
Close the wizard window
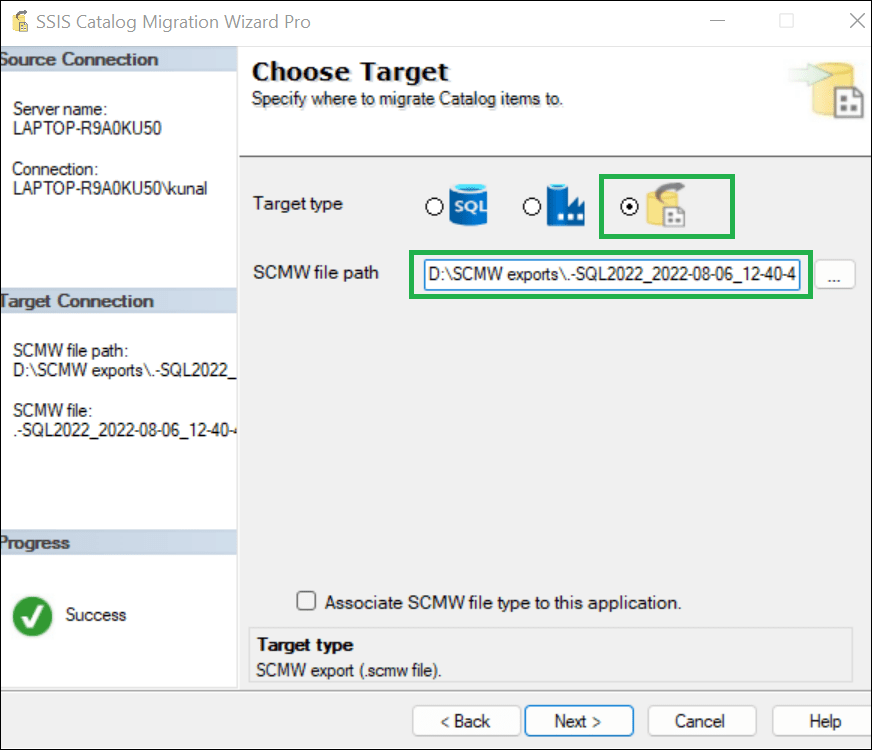tap(857, 21)
